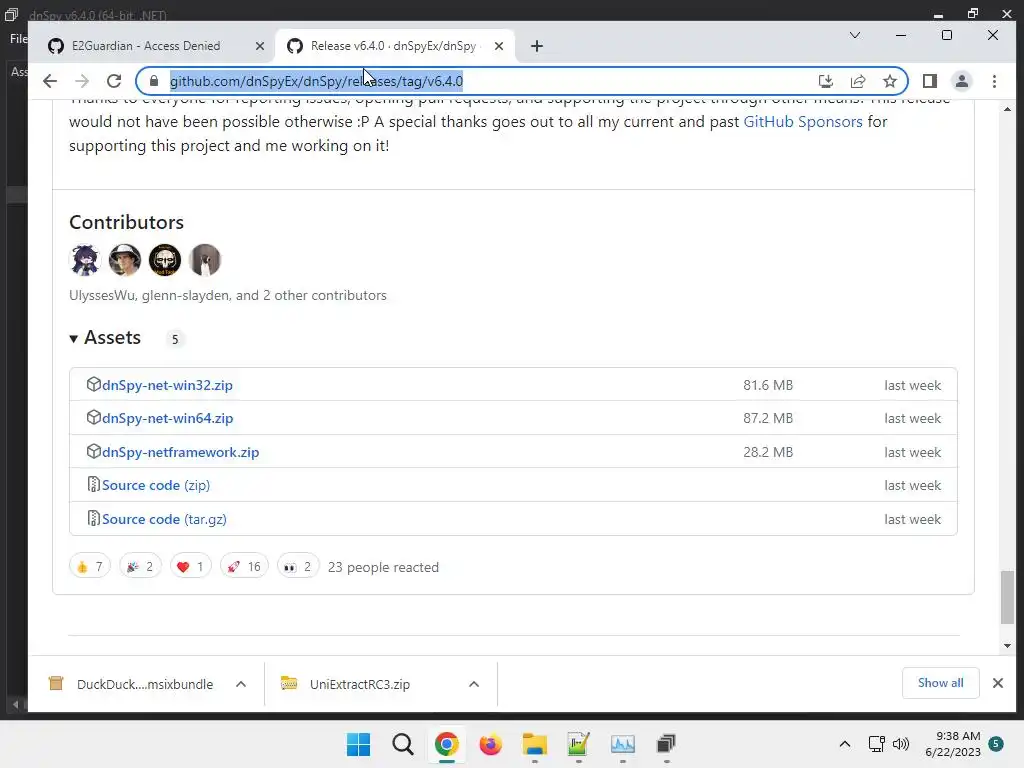Select the Release v6.4.0 dnSpyEx tab

pos(394,46)
